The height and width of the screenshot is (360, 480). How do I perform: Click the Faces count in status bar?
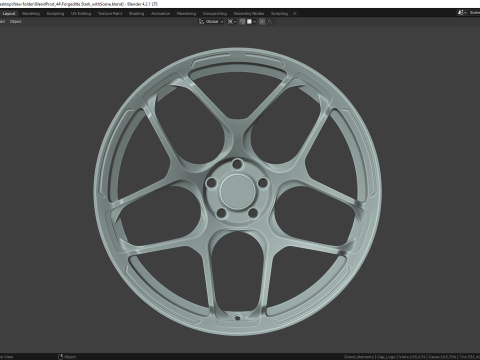[x=443, y=357]
